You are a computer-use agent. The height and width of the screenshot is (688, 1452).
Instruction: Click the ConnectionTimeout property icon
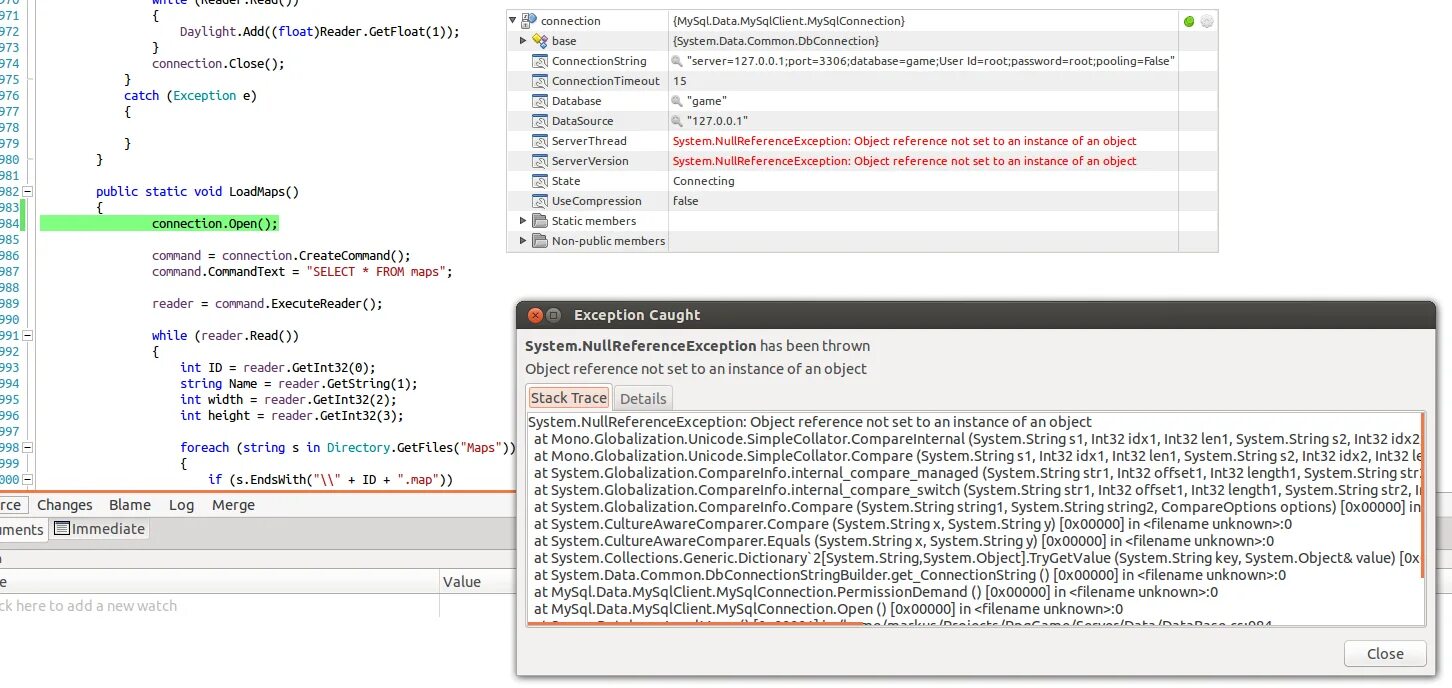541,81
